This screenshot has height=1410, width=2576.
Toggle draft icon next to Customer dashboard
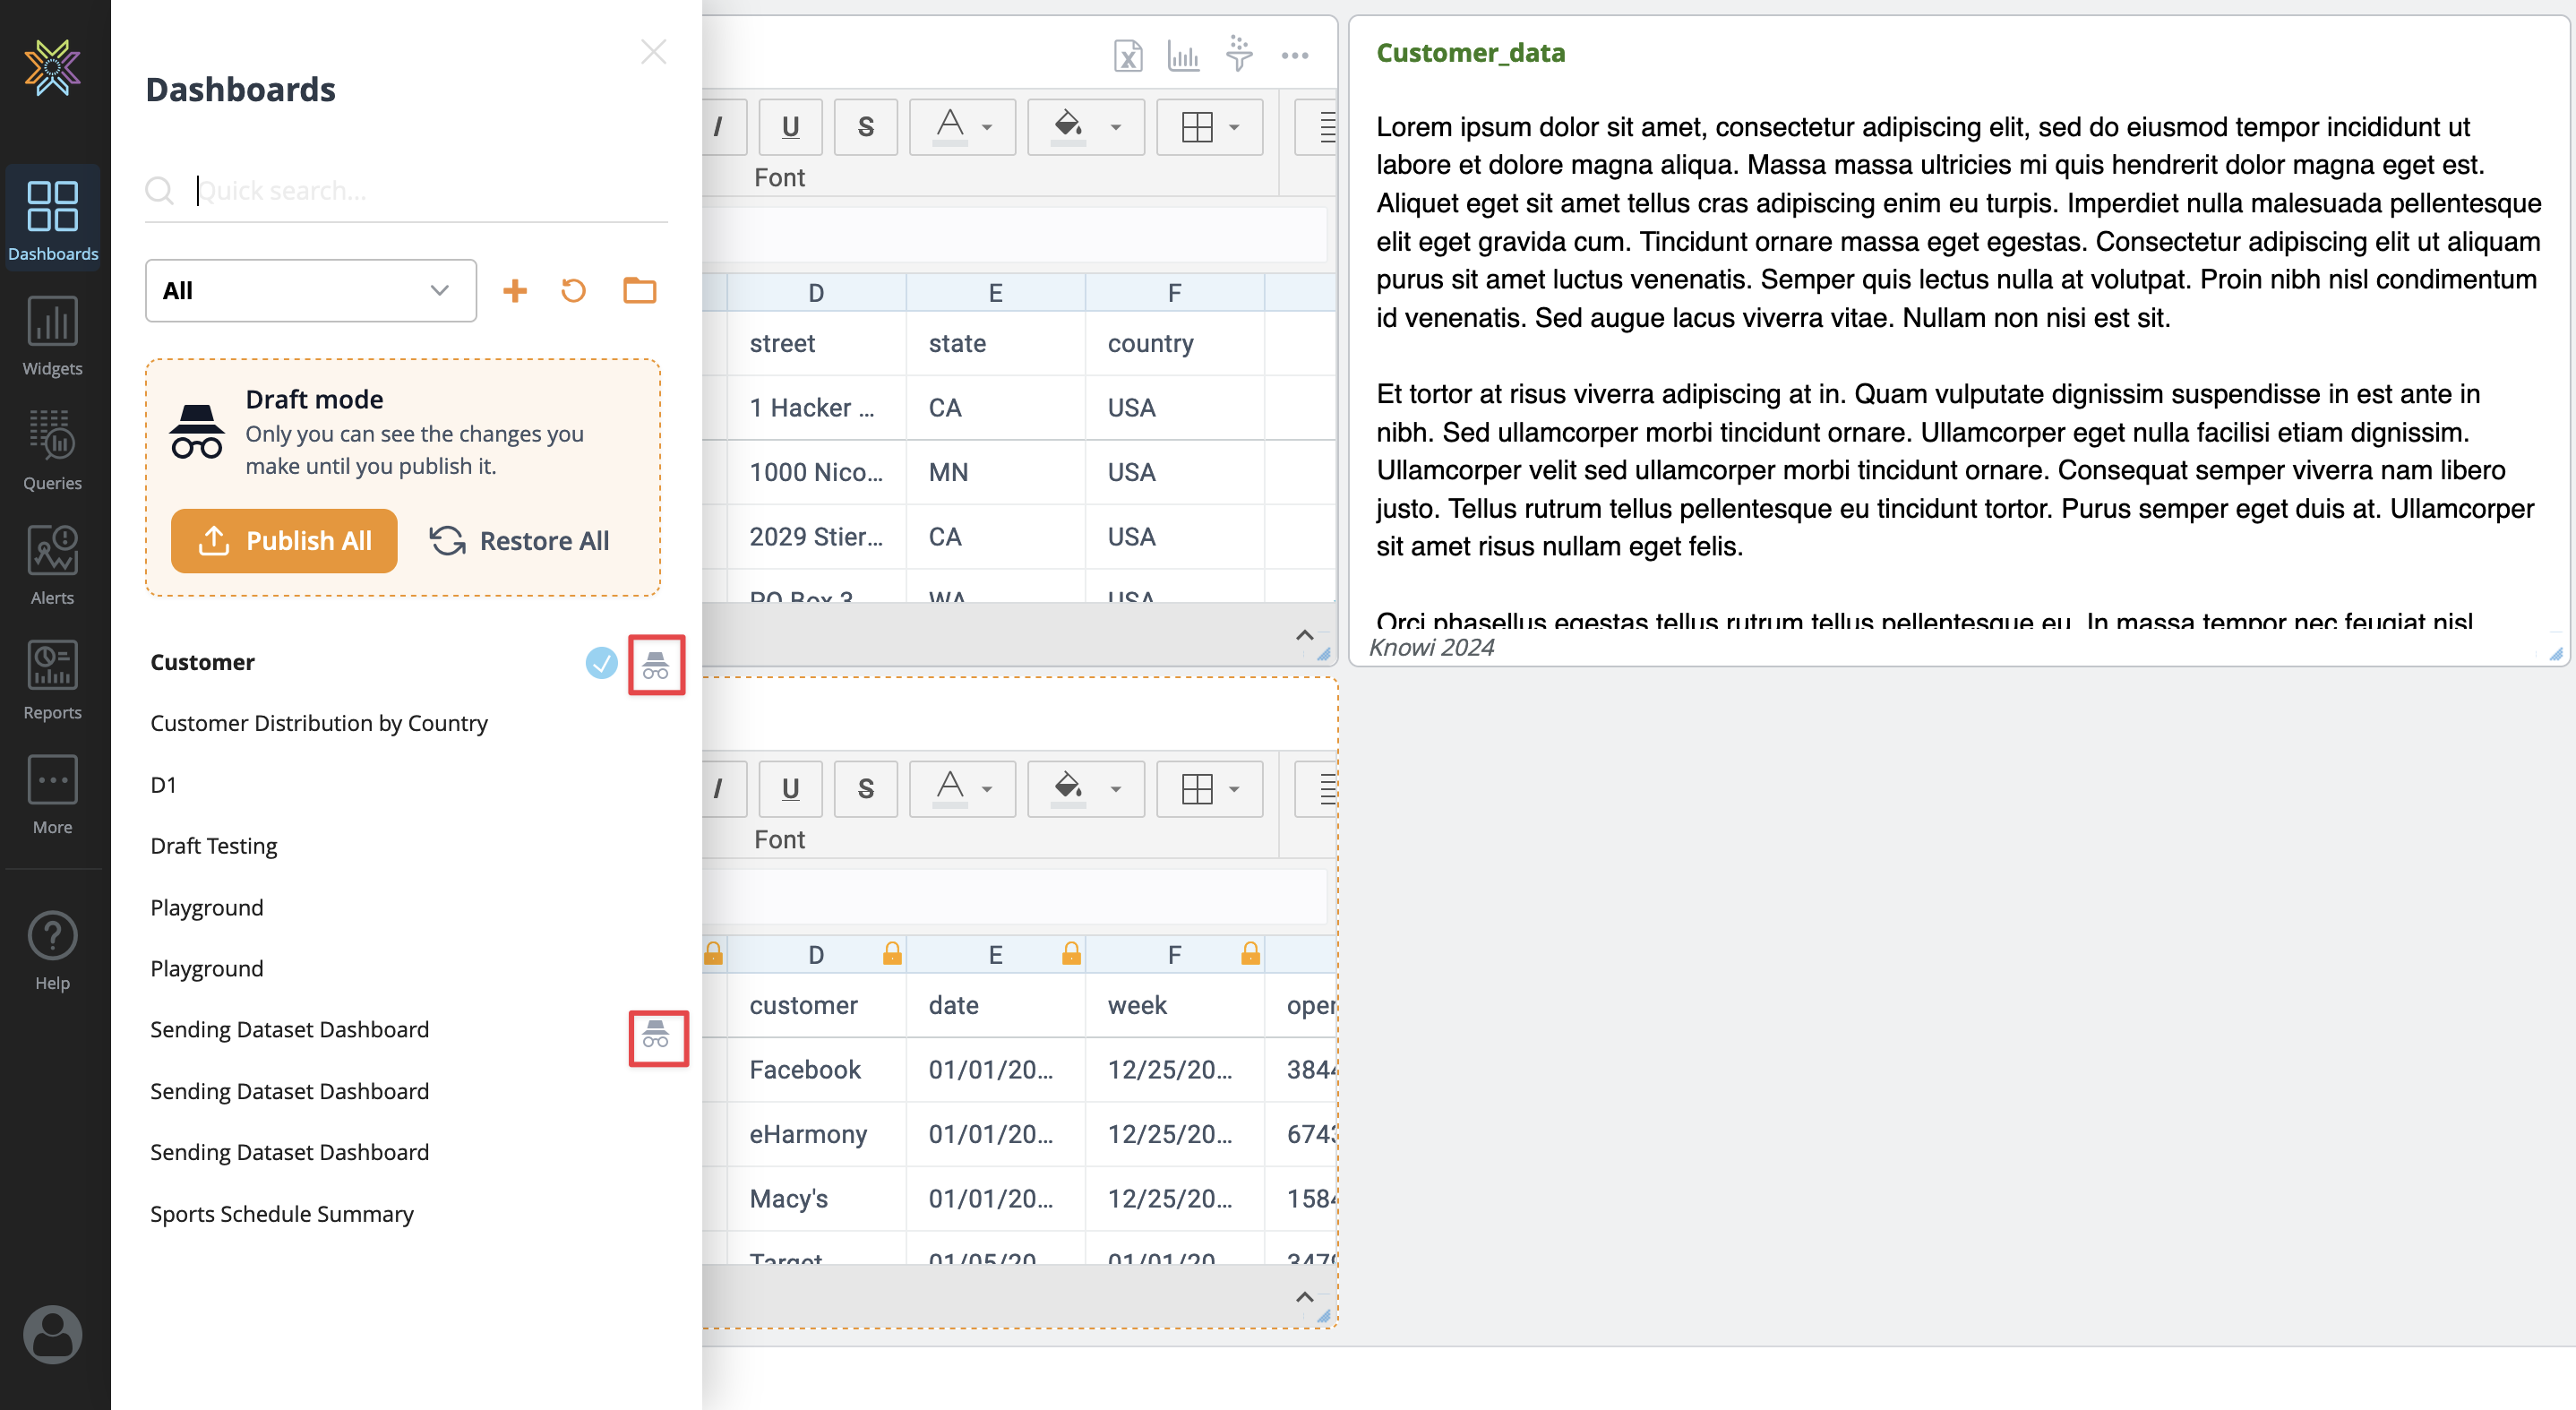coord(656,664)
